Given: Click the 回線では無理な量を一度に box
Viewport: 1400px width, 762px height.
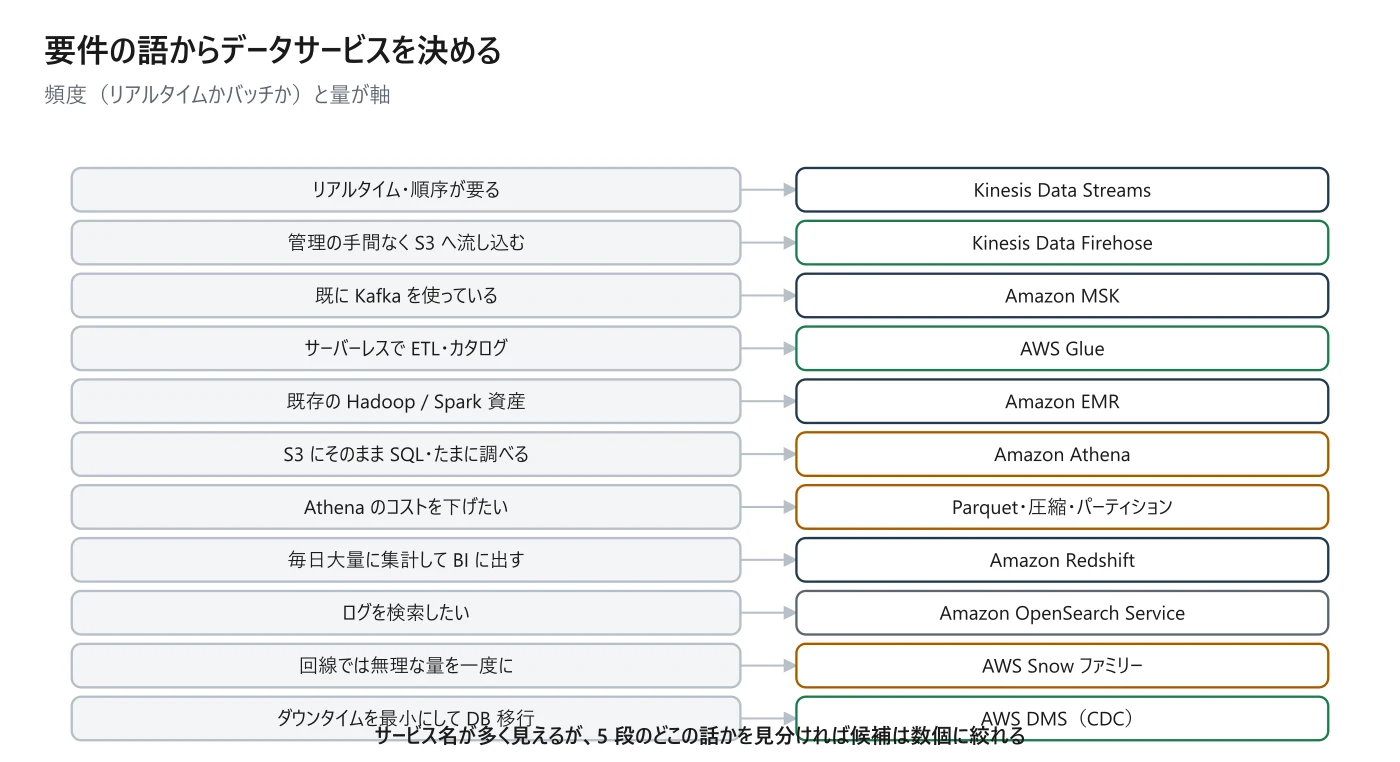Looking at the screenshot, I should [406, 666].
